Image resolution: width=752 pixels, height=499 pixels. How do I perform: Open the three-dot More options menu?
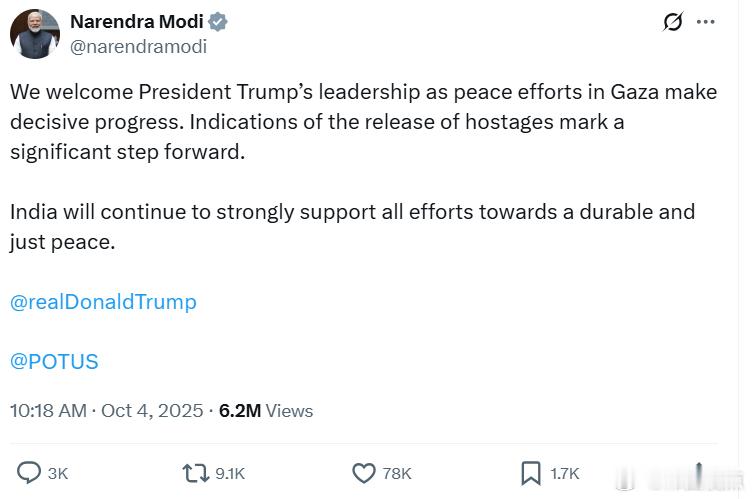click(706, 22)
